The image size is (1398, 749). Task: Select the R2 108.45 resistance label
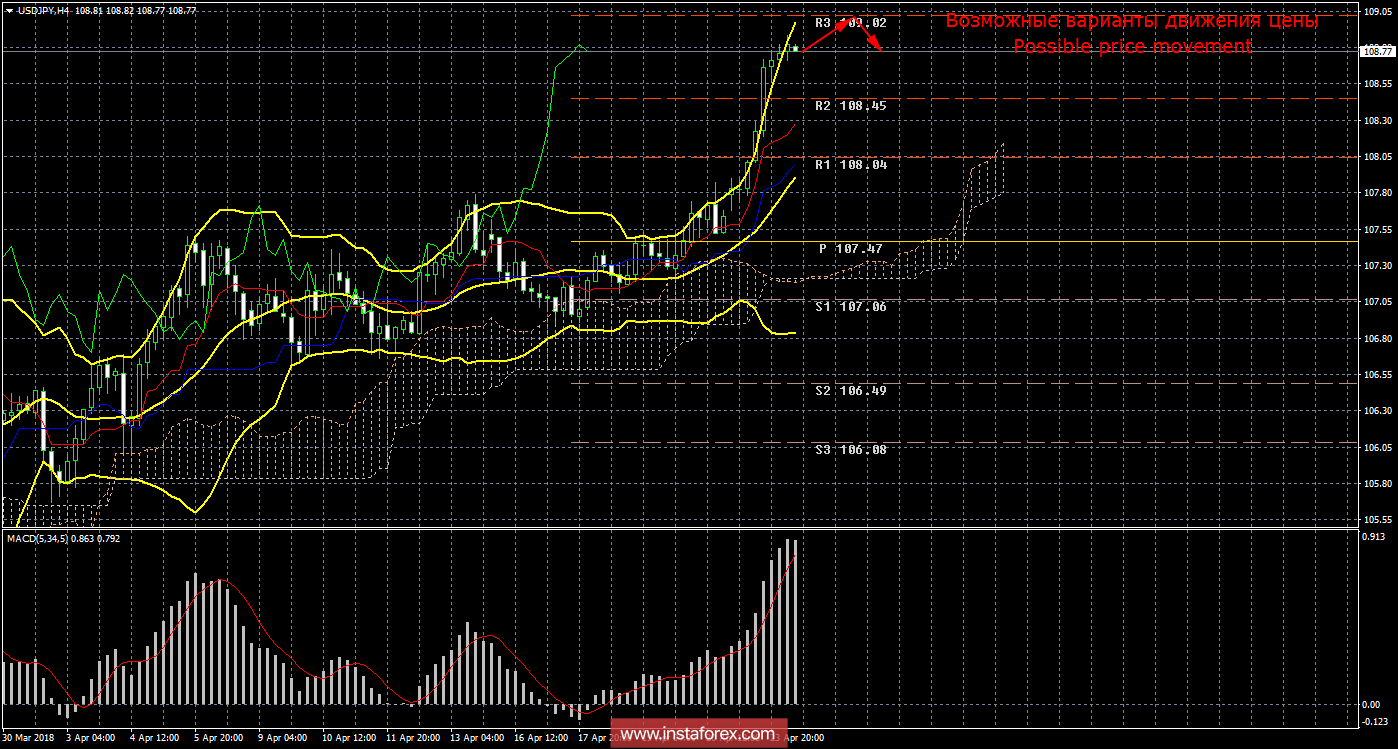tap(850, 105)
